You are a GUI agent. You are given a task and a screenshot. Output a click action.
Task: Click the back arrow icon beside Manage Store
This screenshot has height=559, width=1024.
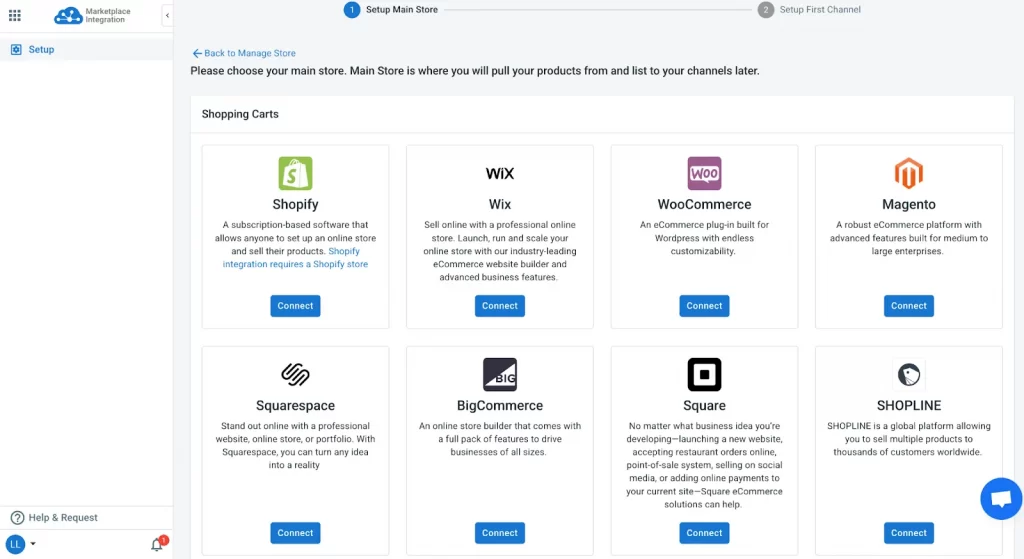[197, 54]
